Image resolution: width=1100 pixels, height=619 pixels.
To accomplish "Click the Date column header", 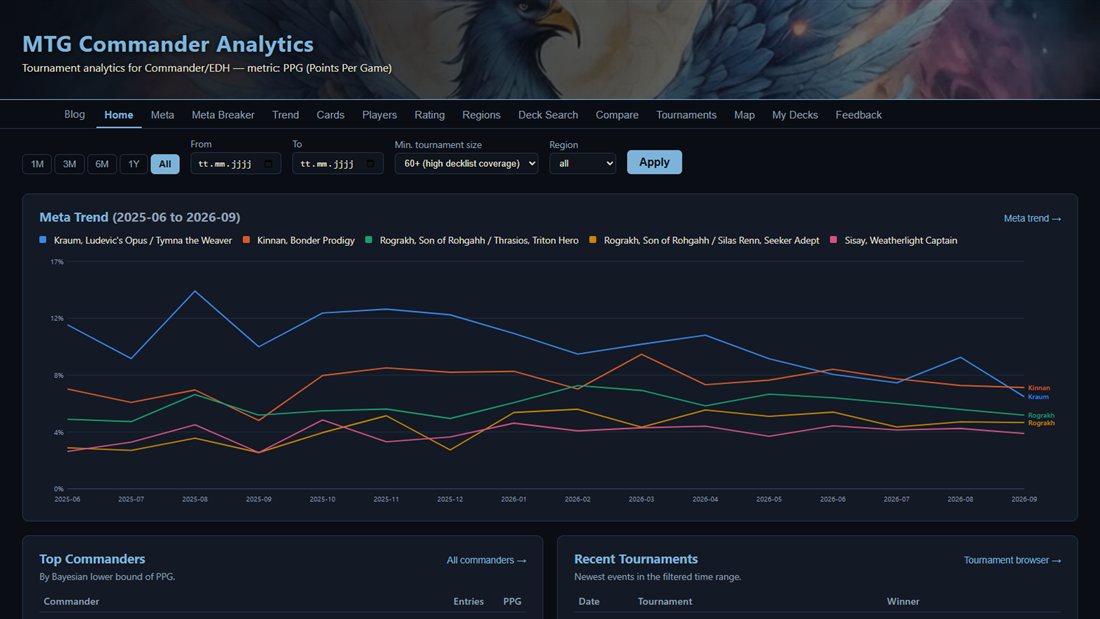I will click(x=589, y=601).
